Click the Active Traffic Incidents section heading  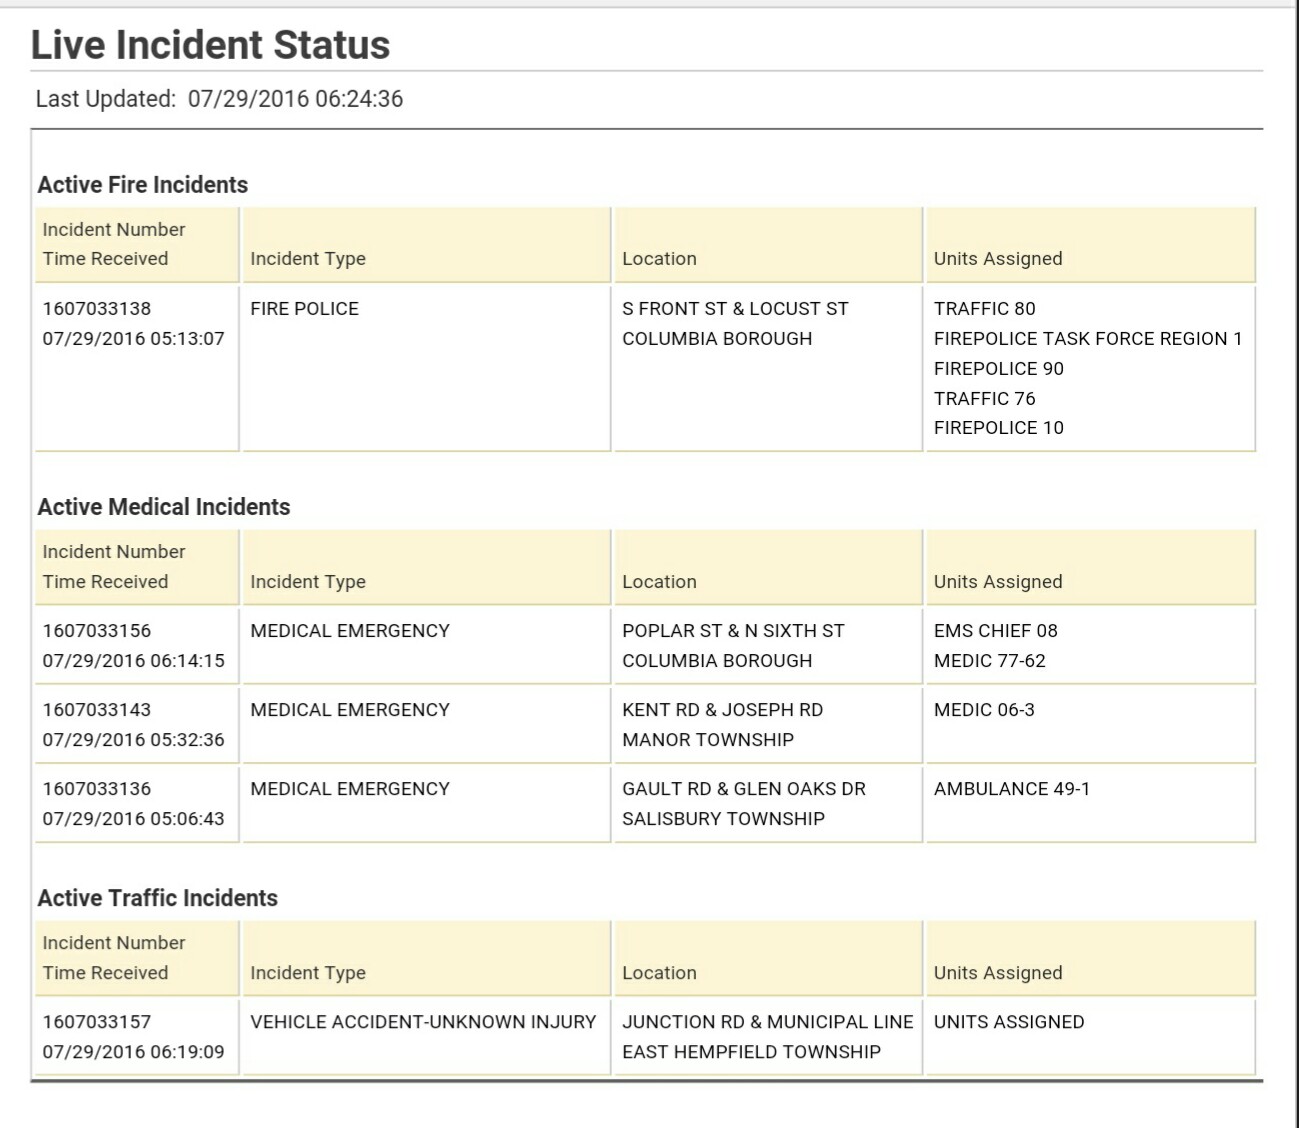[x=158, y=898]
